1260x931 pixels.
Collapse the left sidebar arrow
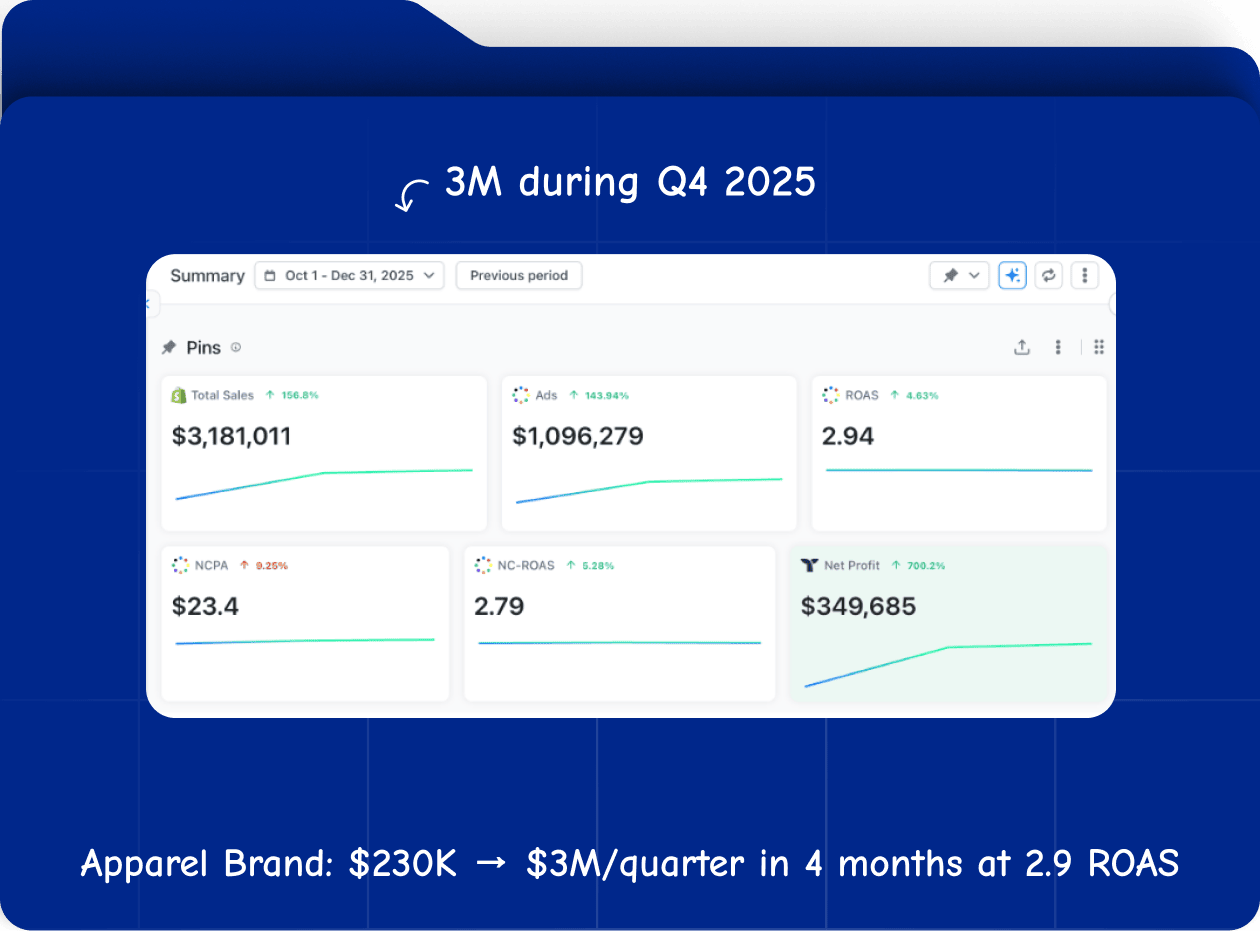click(150, 302)
